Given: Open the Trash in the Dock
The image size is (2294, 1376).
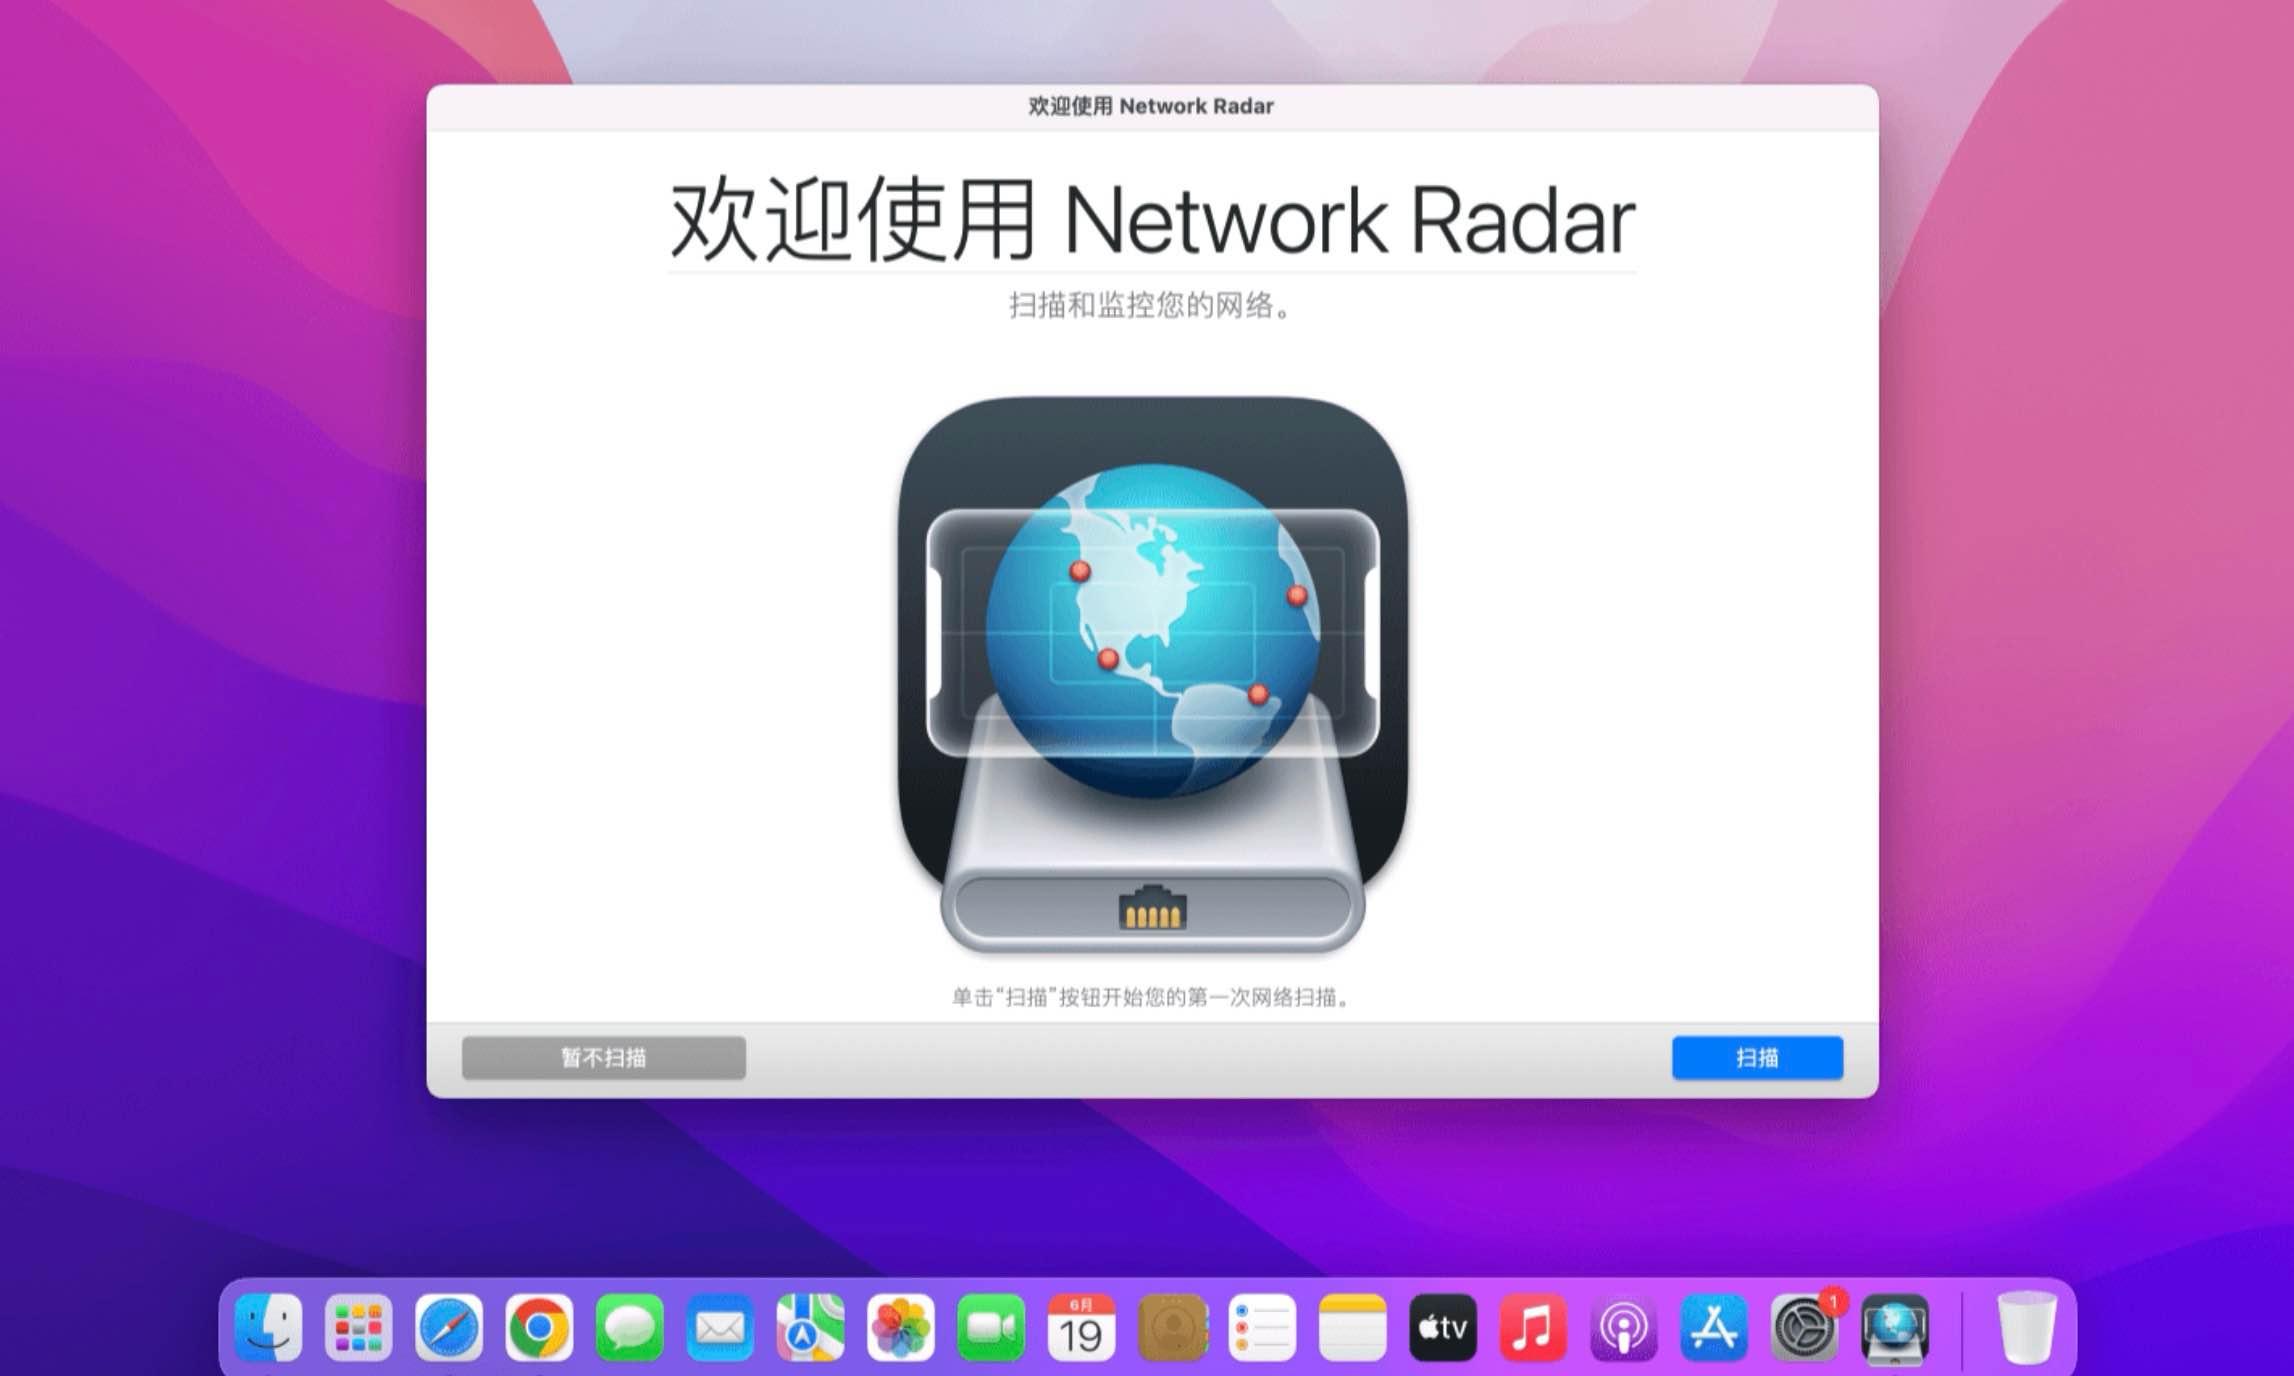Looking at the screenshot, I should [2027, 1327].
